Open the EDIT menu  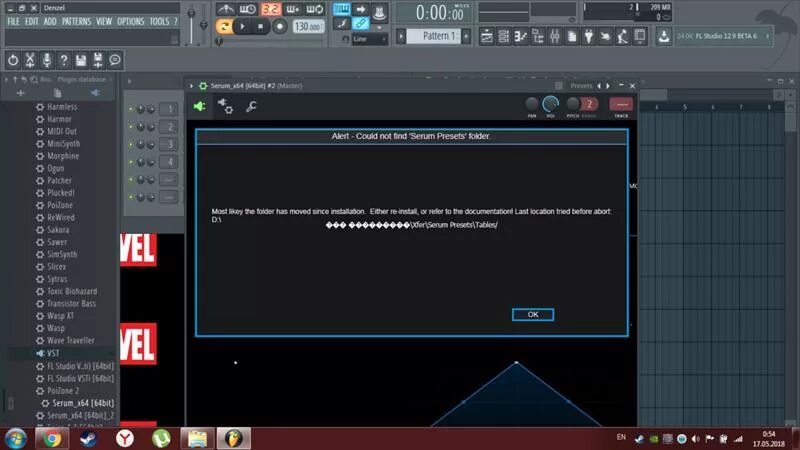[x=32, y=21]
